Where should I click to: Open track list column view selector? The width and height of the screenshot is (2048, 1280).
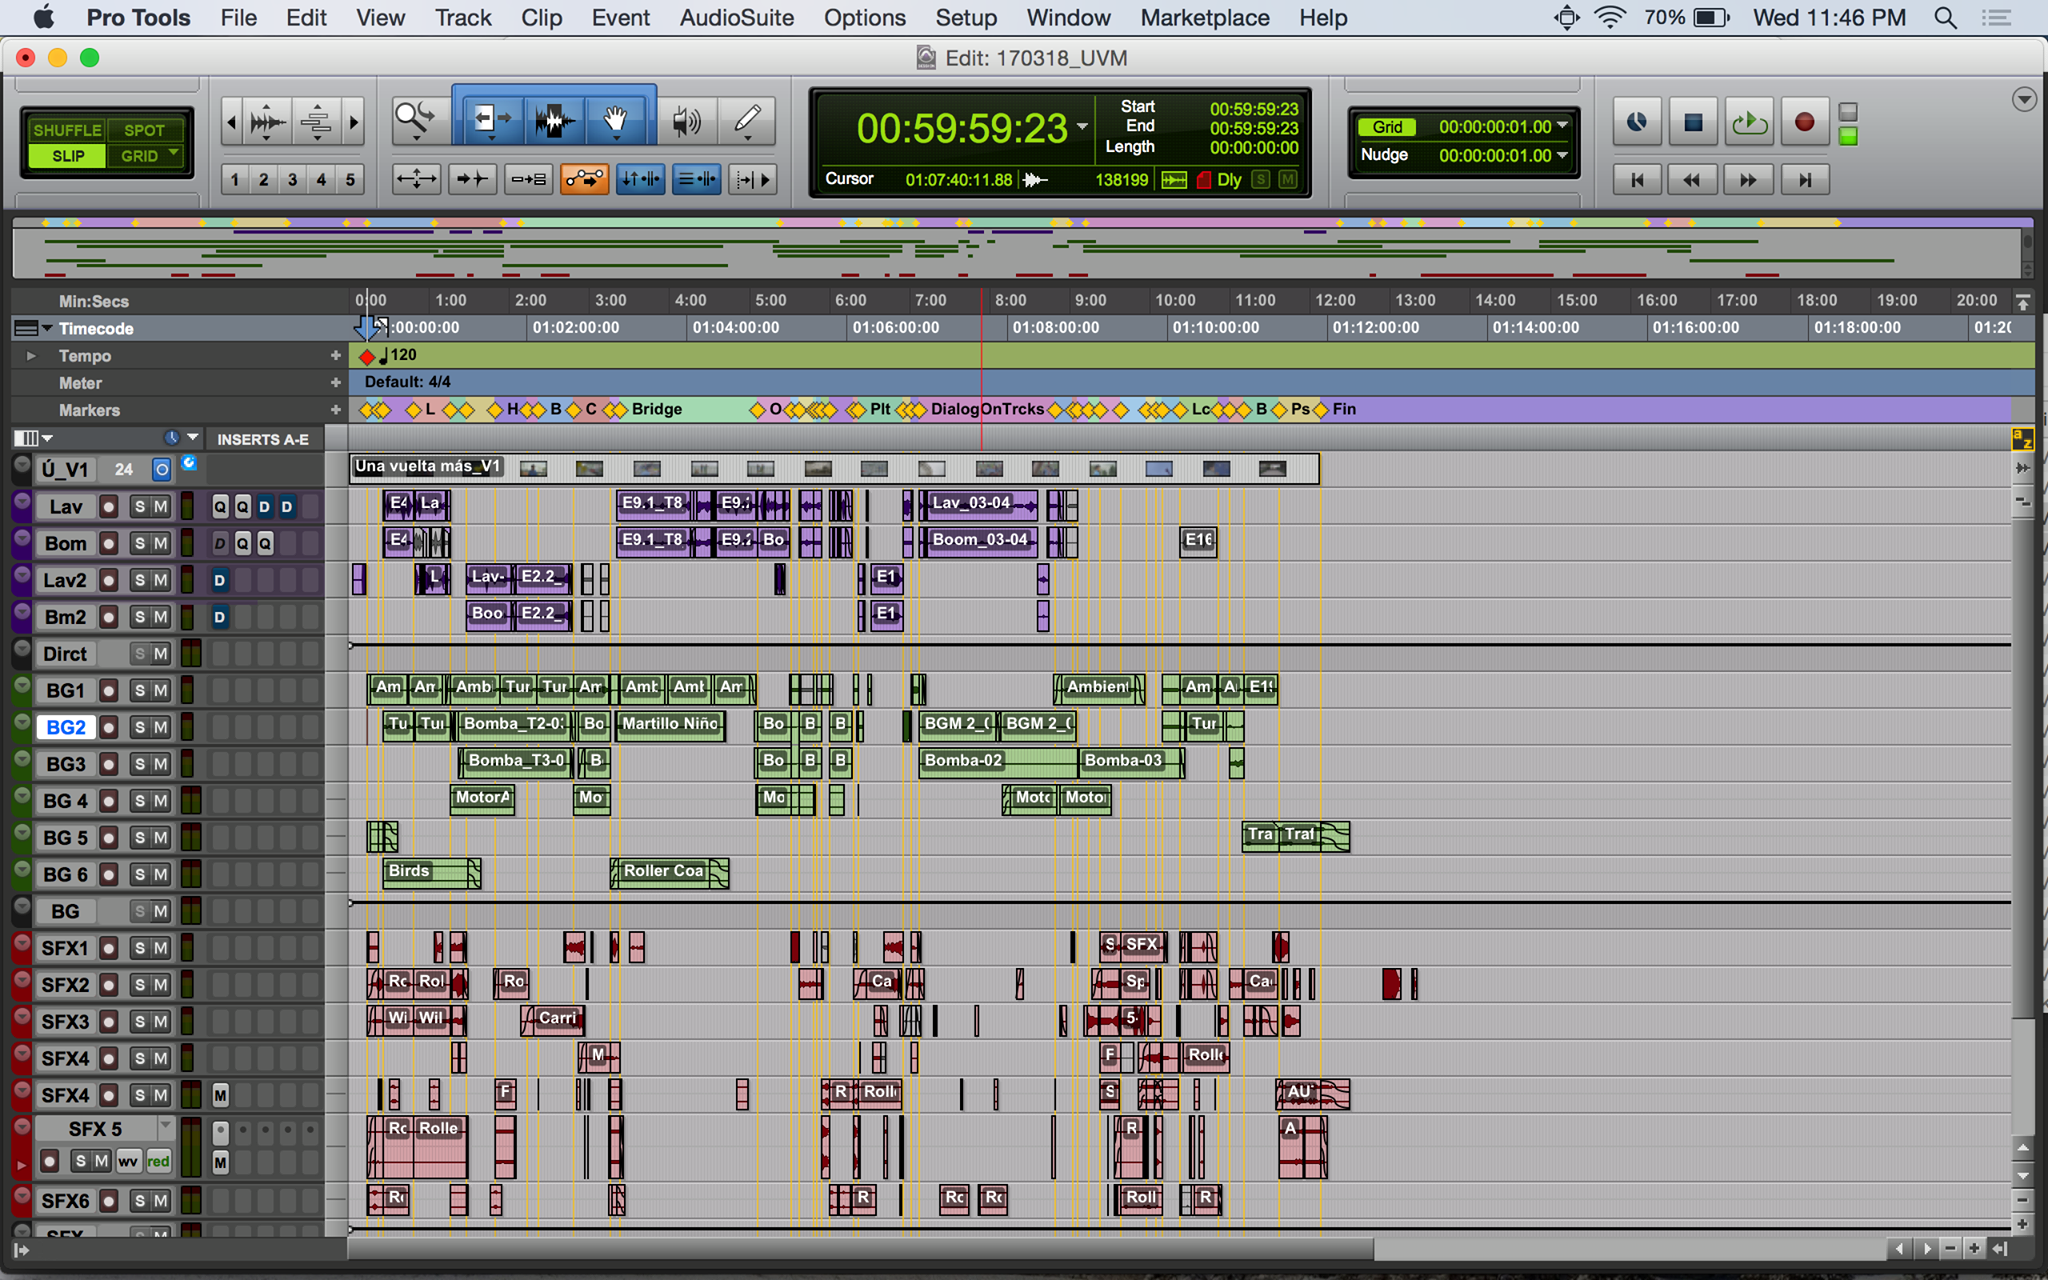tap(33, 438)
